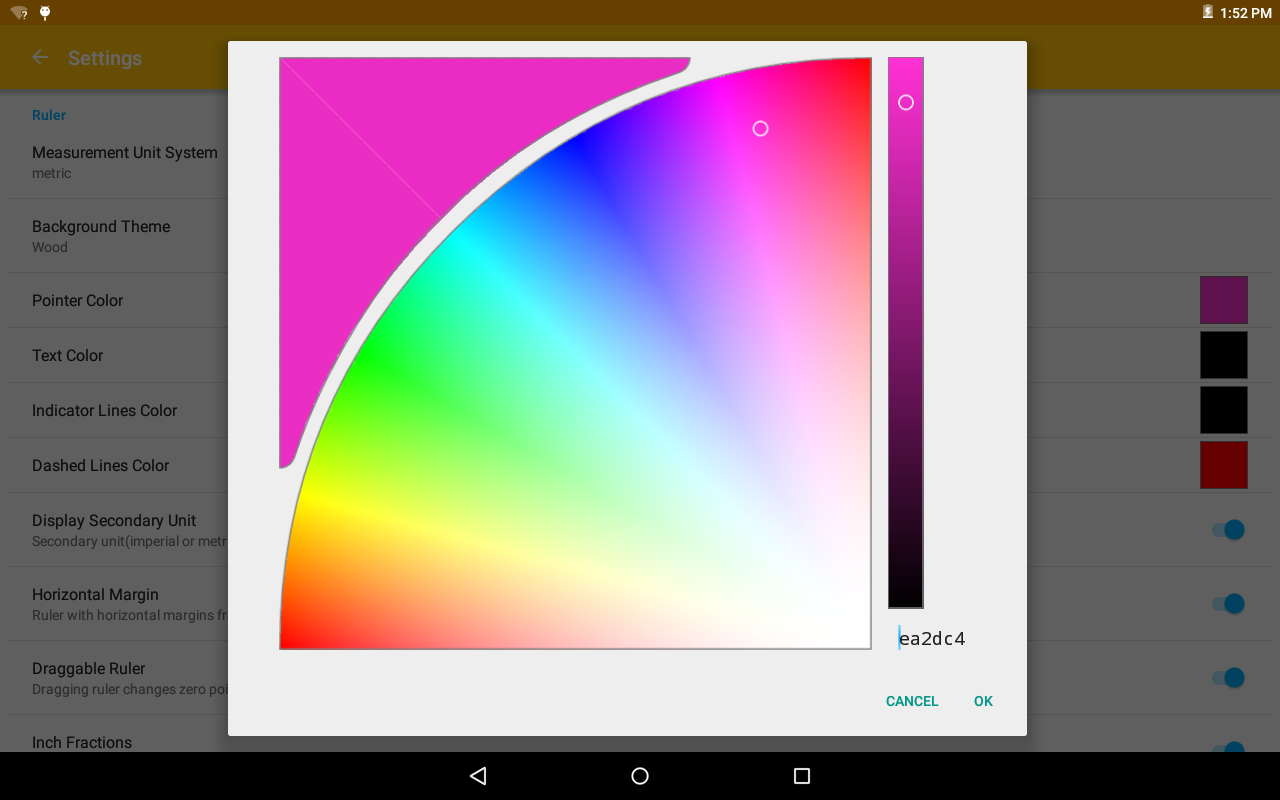Screen dimensions: 1280x800
Task: Select the Ruler section header
Action: [49, 115]
